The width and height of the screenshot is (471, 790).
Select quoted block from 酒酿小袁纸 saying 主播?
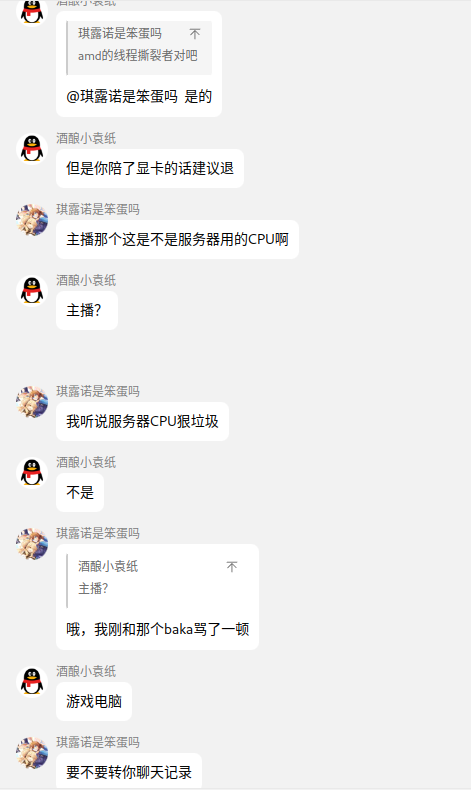click(x=157, y=581)
